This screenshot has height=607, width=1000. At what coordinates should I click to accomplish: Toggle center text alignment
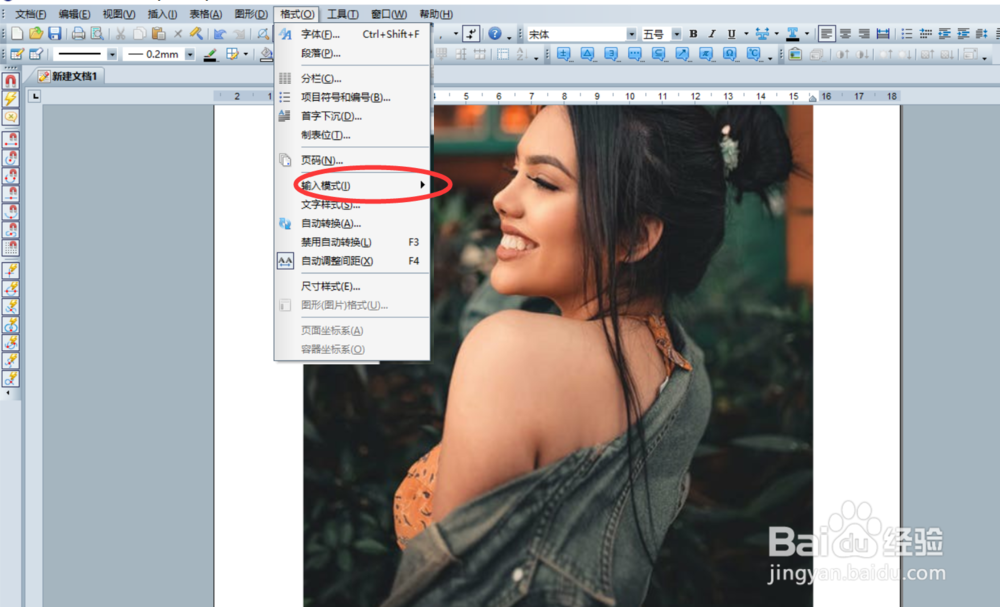coord(845,34)
